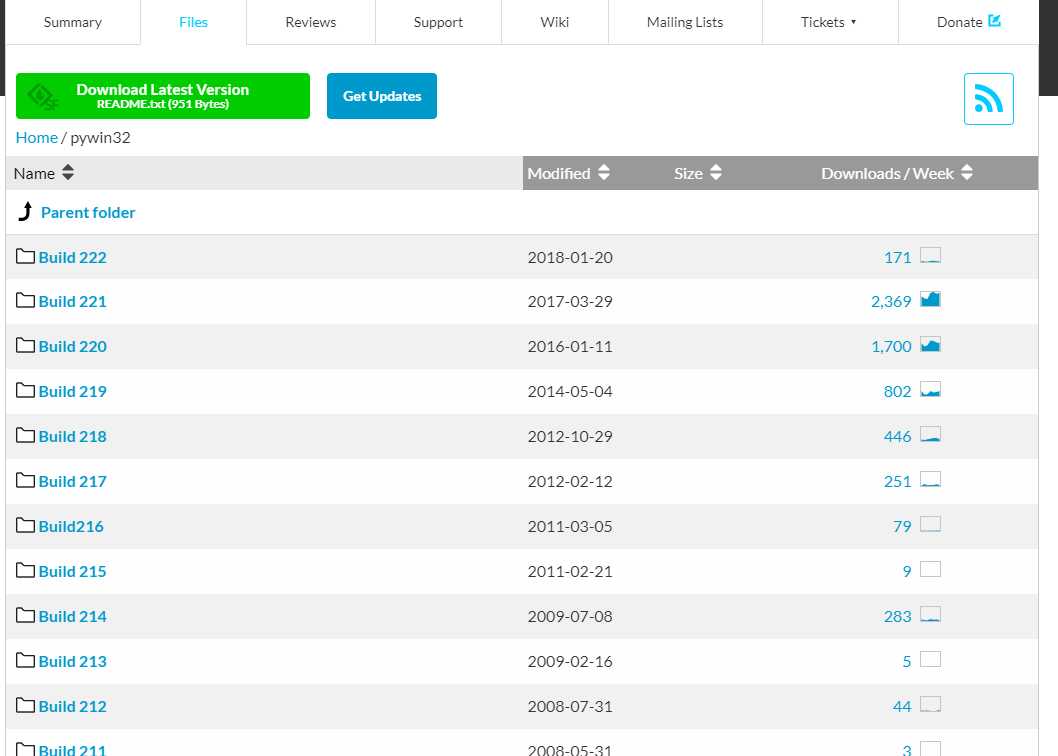Switch to the Summary tab

(x=73, y=22)
